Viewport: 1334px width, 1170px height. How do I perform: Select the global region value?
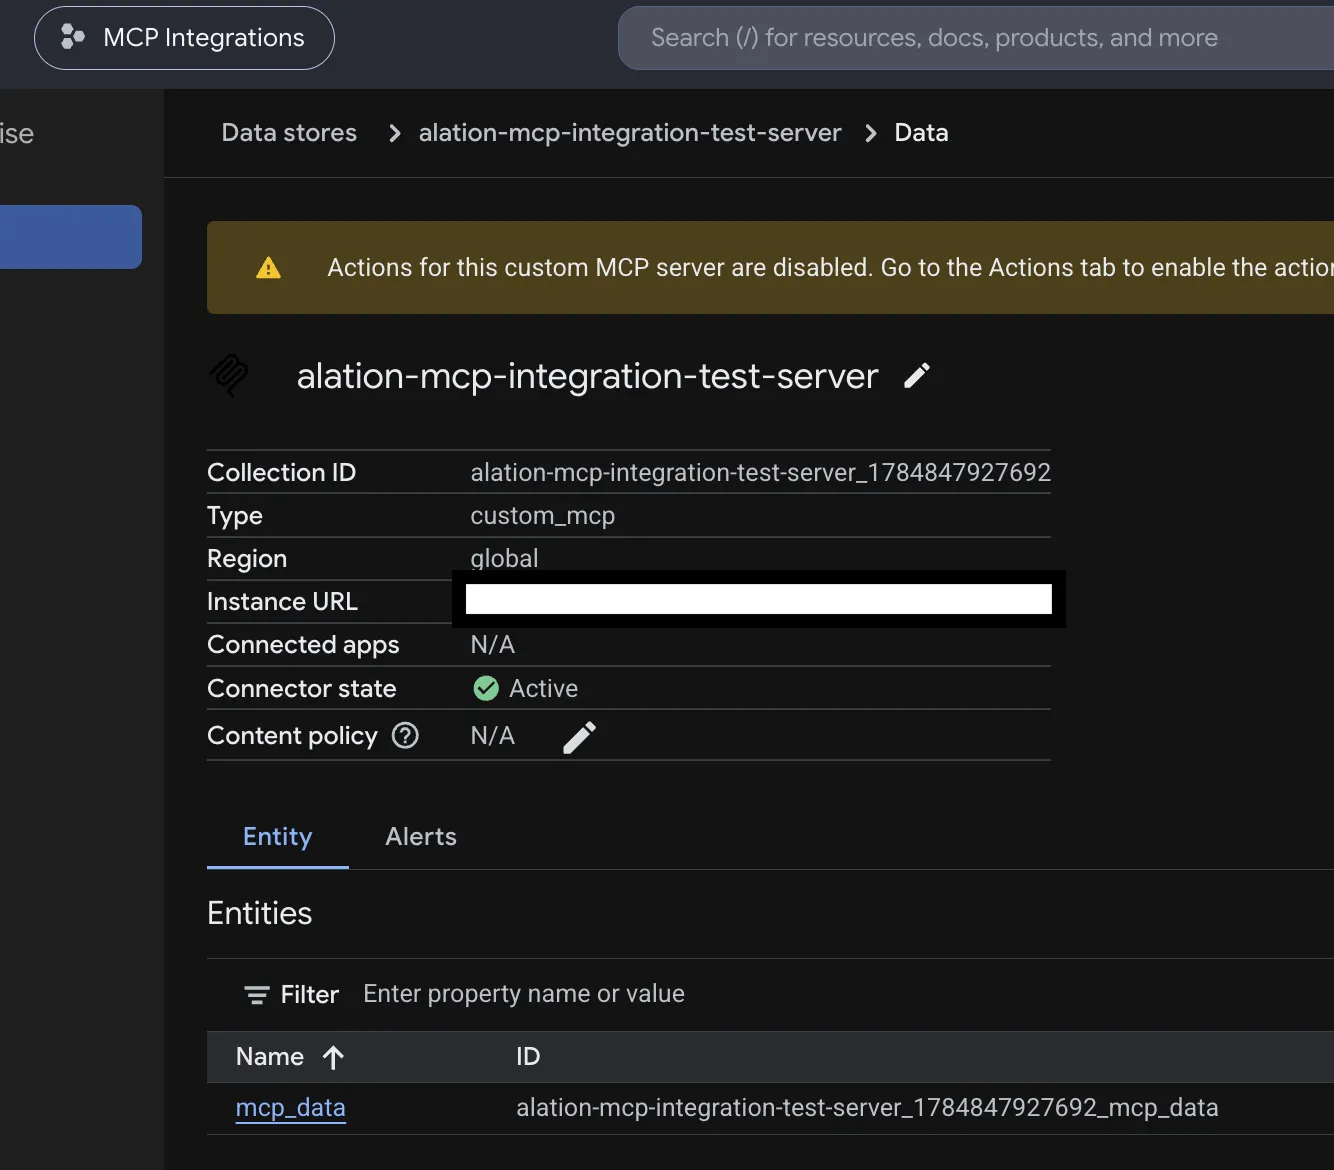coord(504,558)
